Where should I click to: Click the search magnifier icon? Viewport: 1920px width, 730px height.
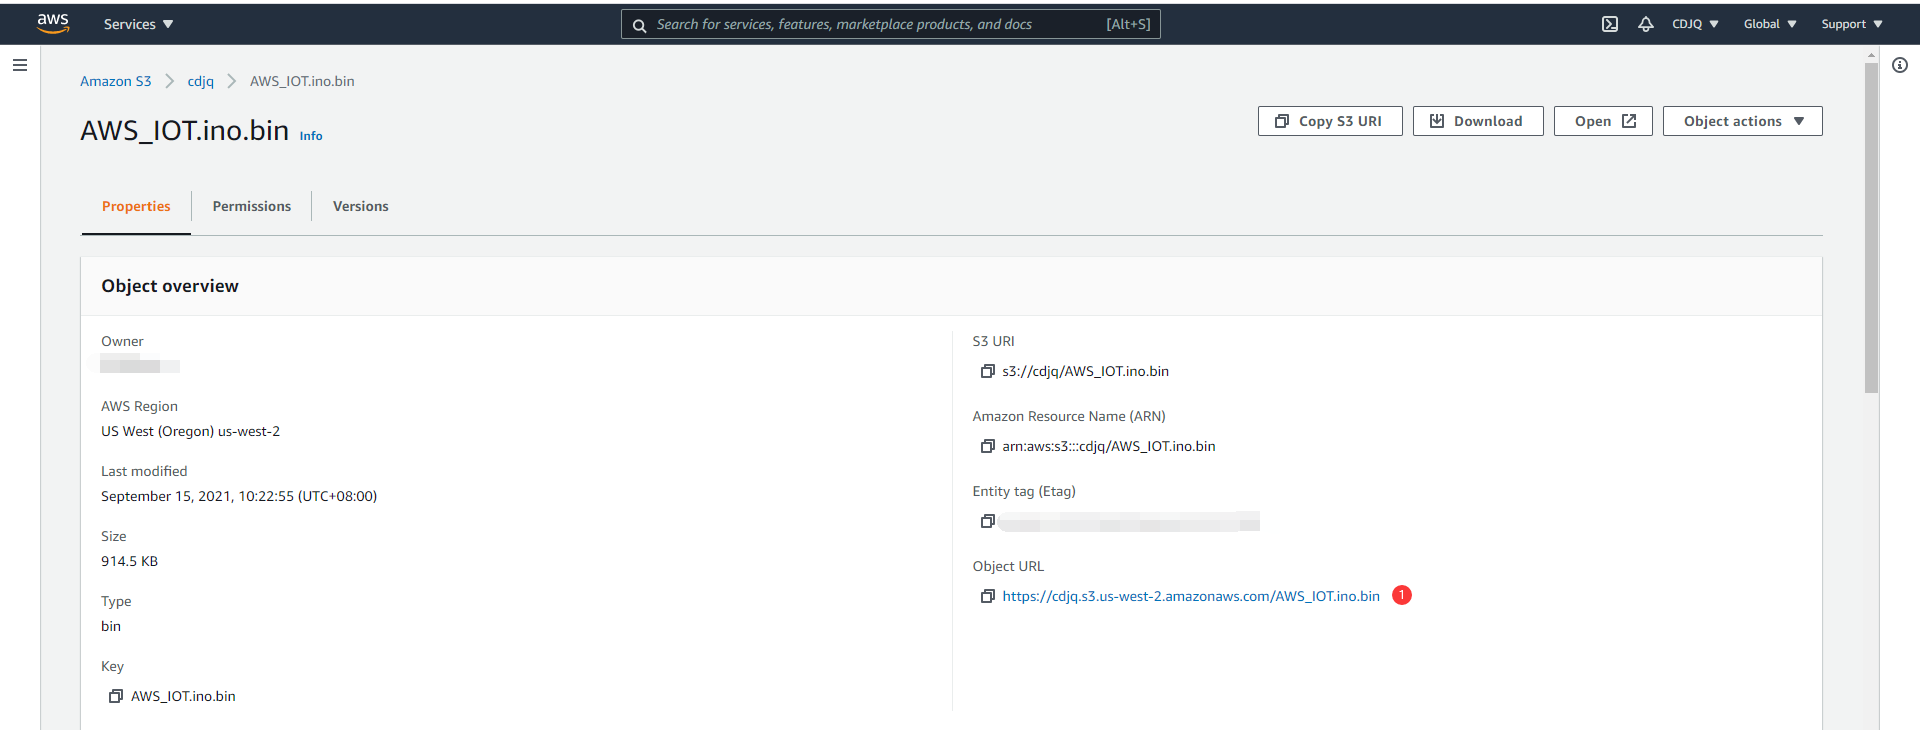[x=639, y=25]
